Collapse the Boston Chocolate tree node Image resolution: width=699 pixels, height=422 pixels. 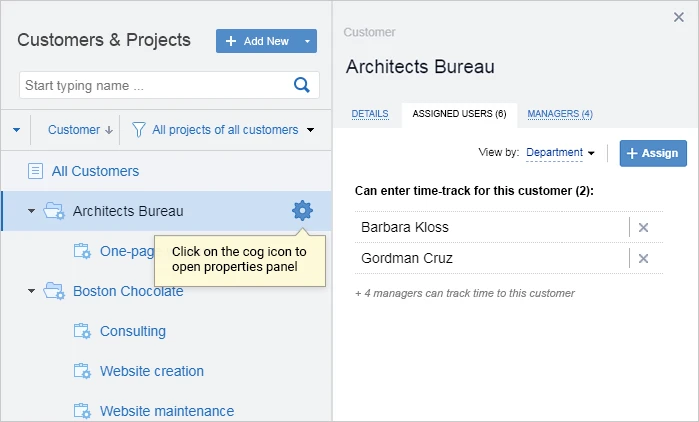point(31,291)
